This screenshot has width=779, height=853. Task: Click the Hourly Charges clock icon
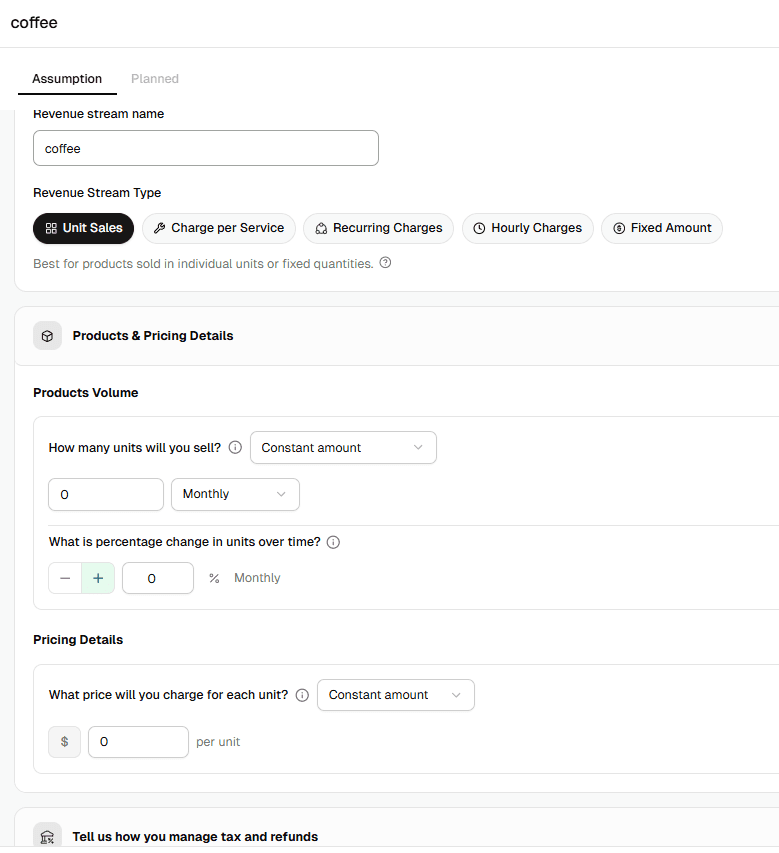pyautogui.click(x=479, y=228)
